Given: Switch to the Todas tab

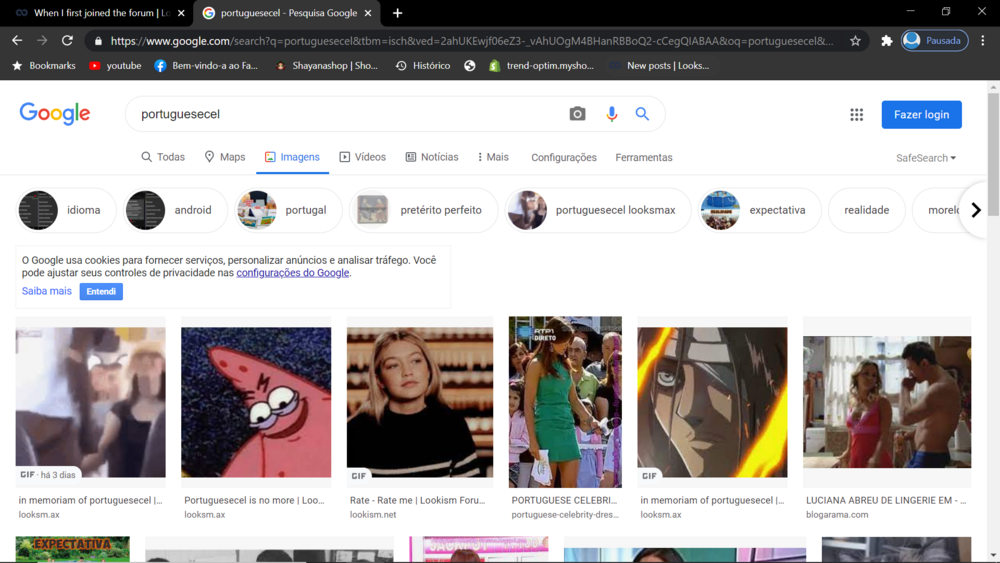Looking at the screenshot, I should tap(163, 157).
